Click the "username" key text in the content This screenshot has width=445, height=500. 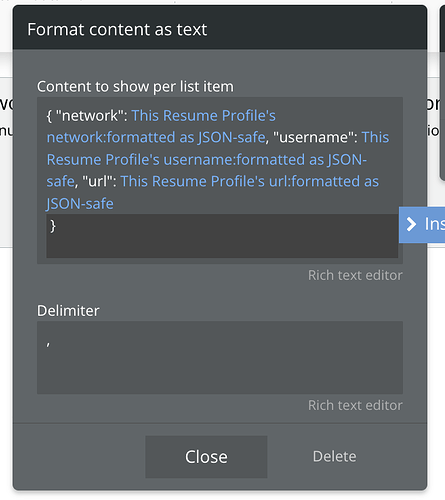point(313,137)
